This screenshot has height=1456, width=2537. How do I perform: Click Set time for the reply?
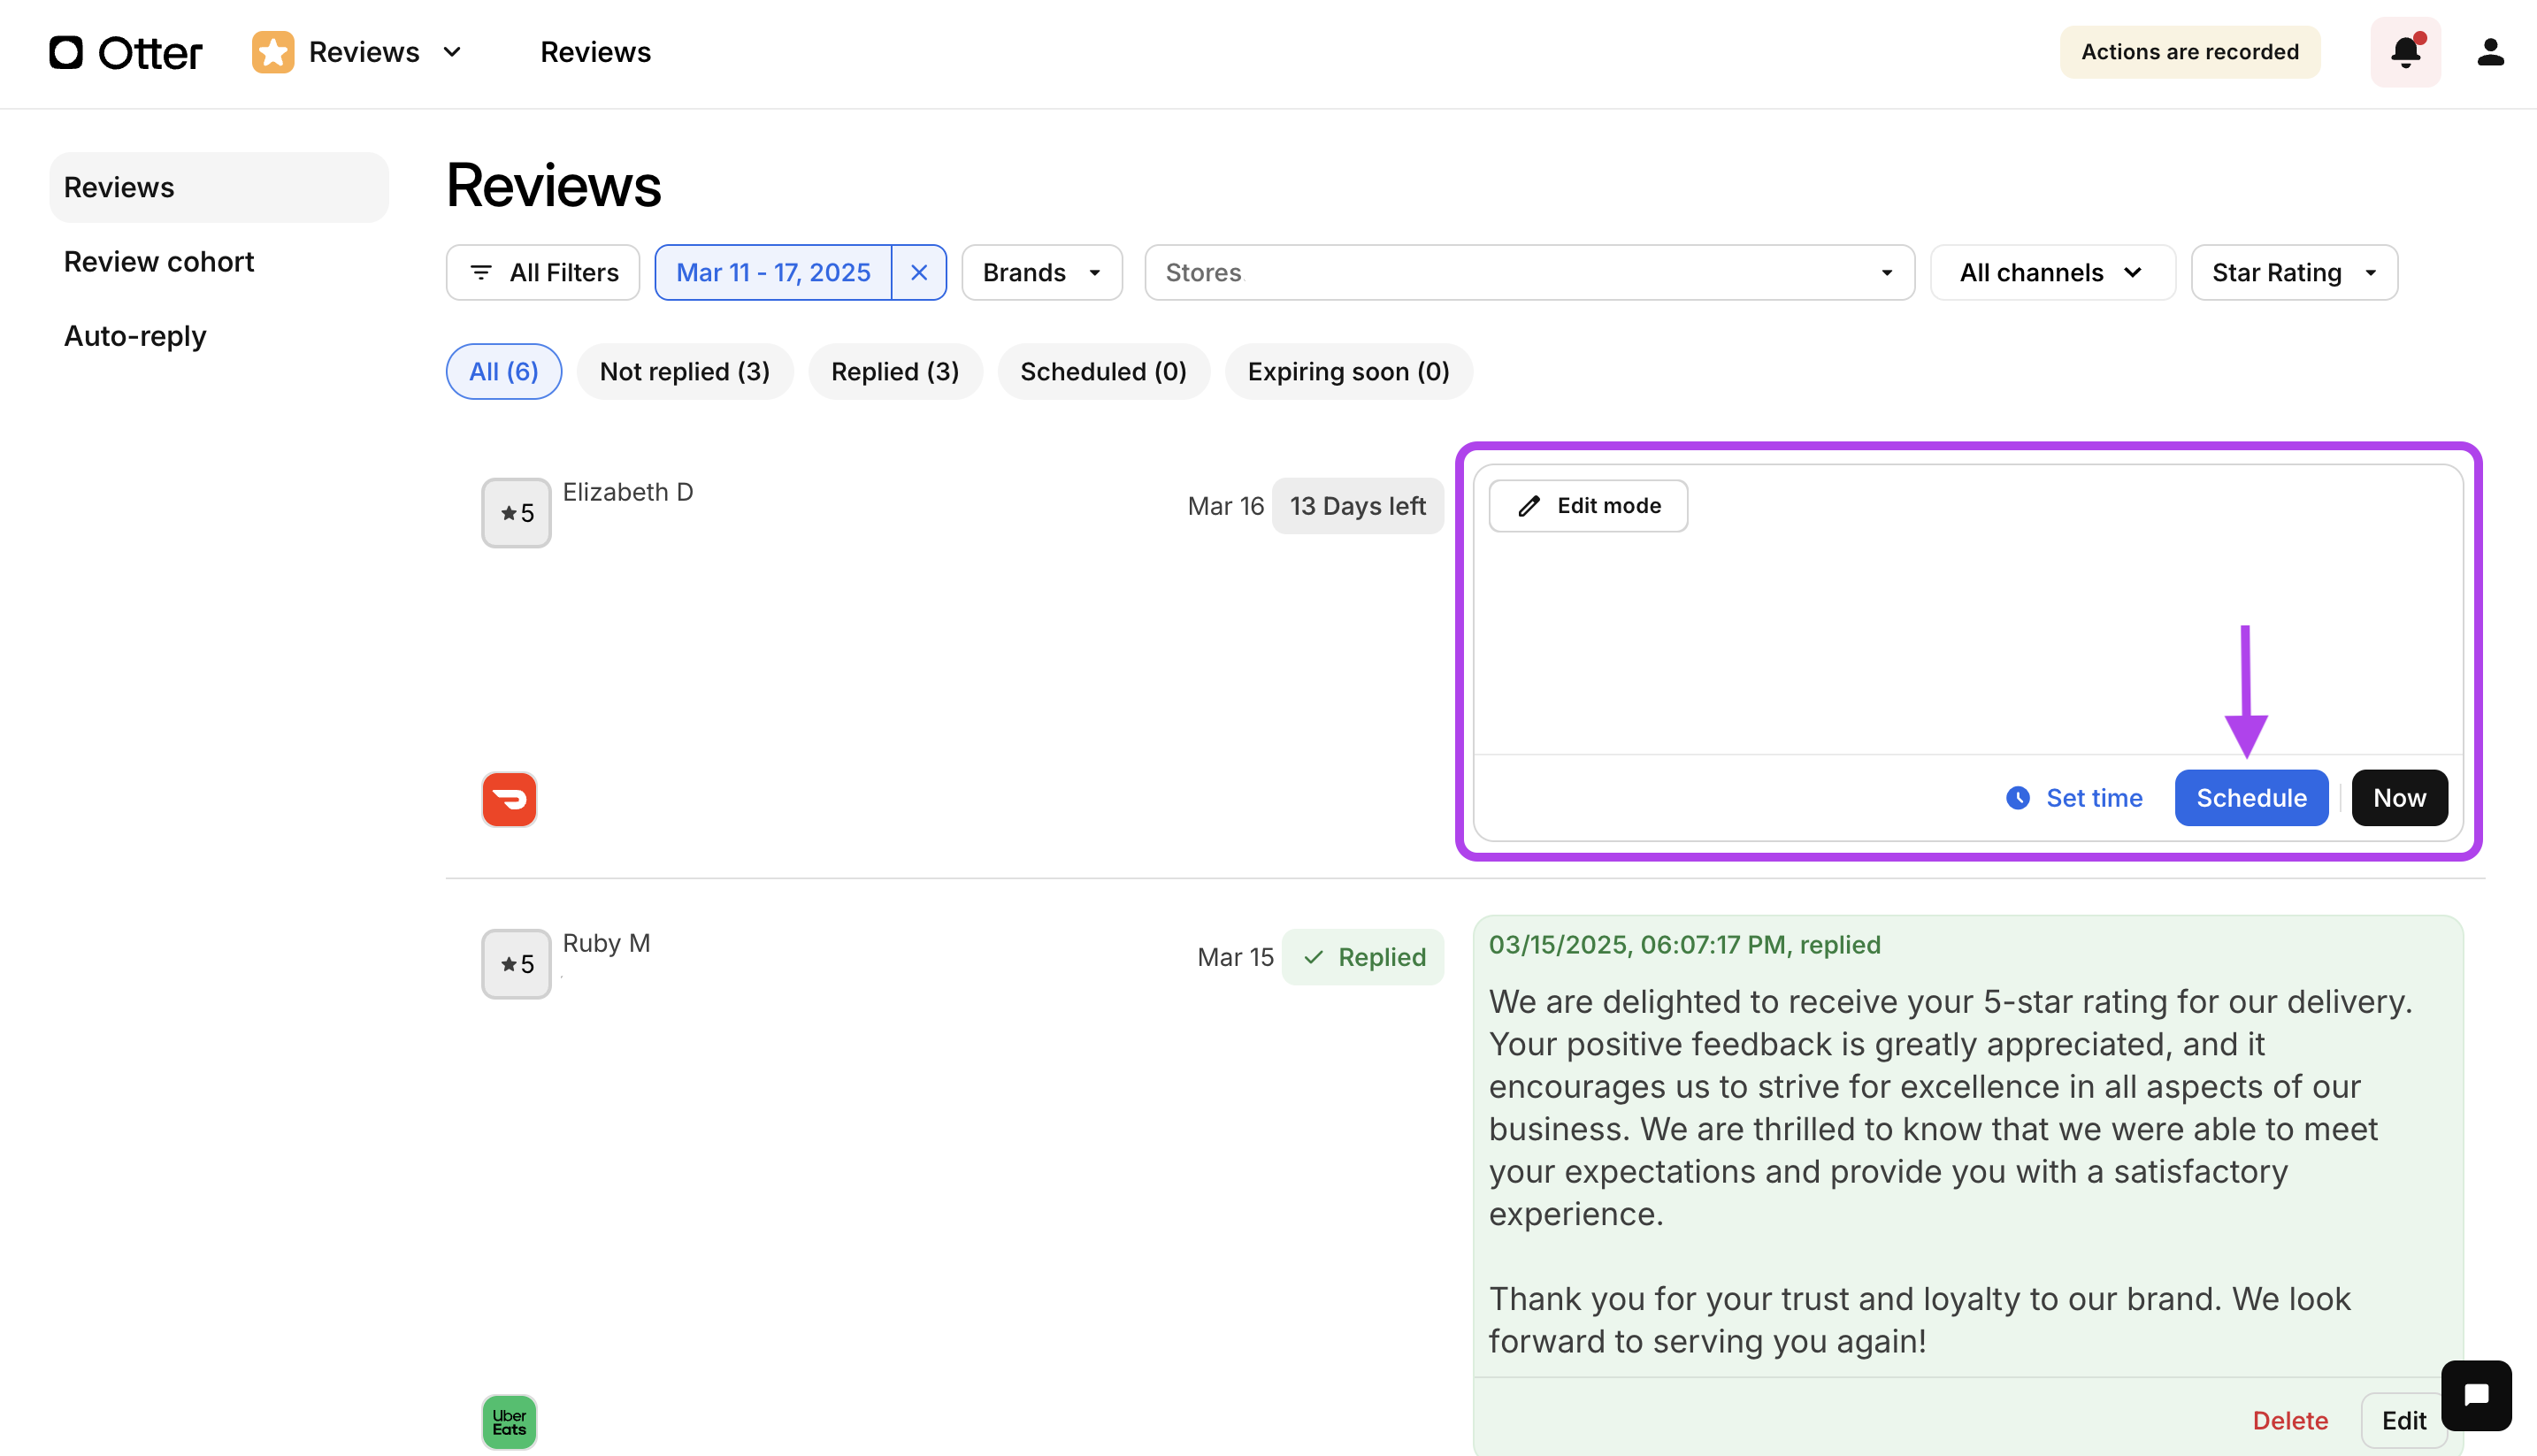click(2075, 798)
